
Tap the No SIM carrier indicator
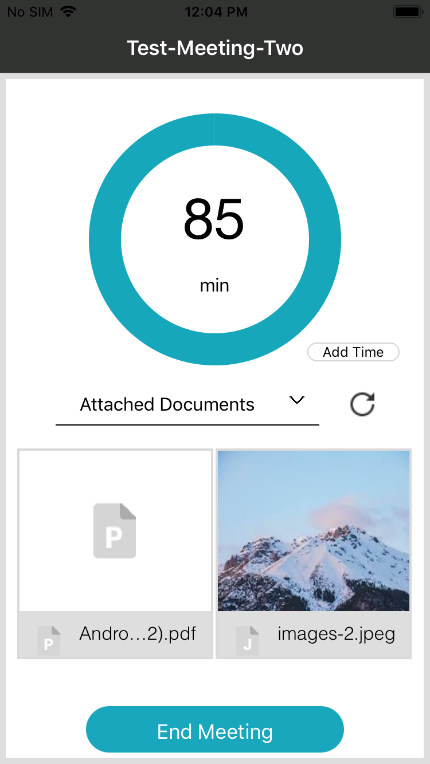(x=30, y=12)
